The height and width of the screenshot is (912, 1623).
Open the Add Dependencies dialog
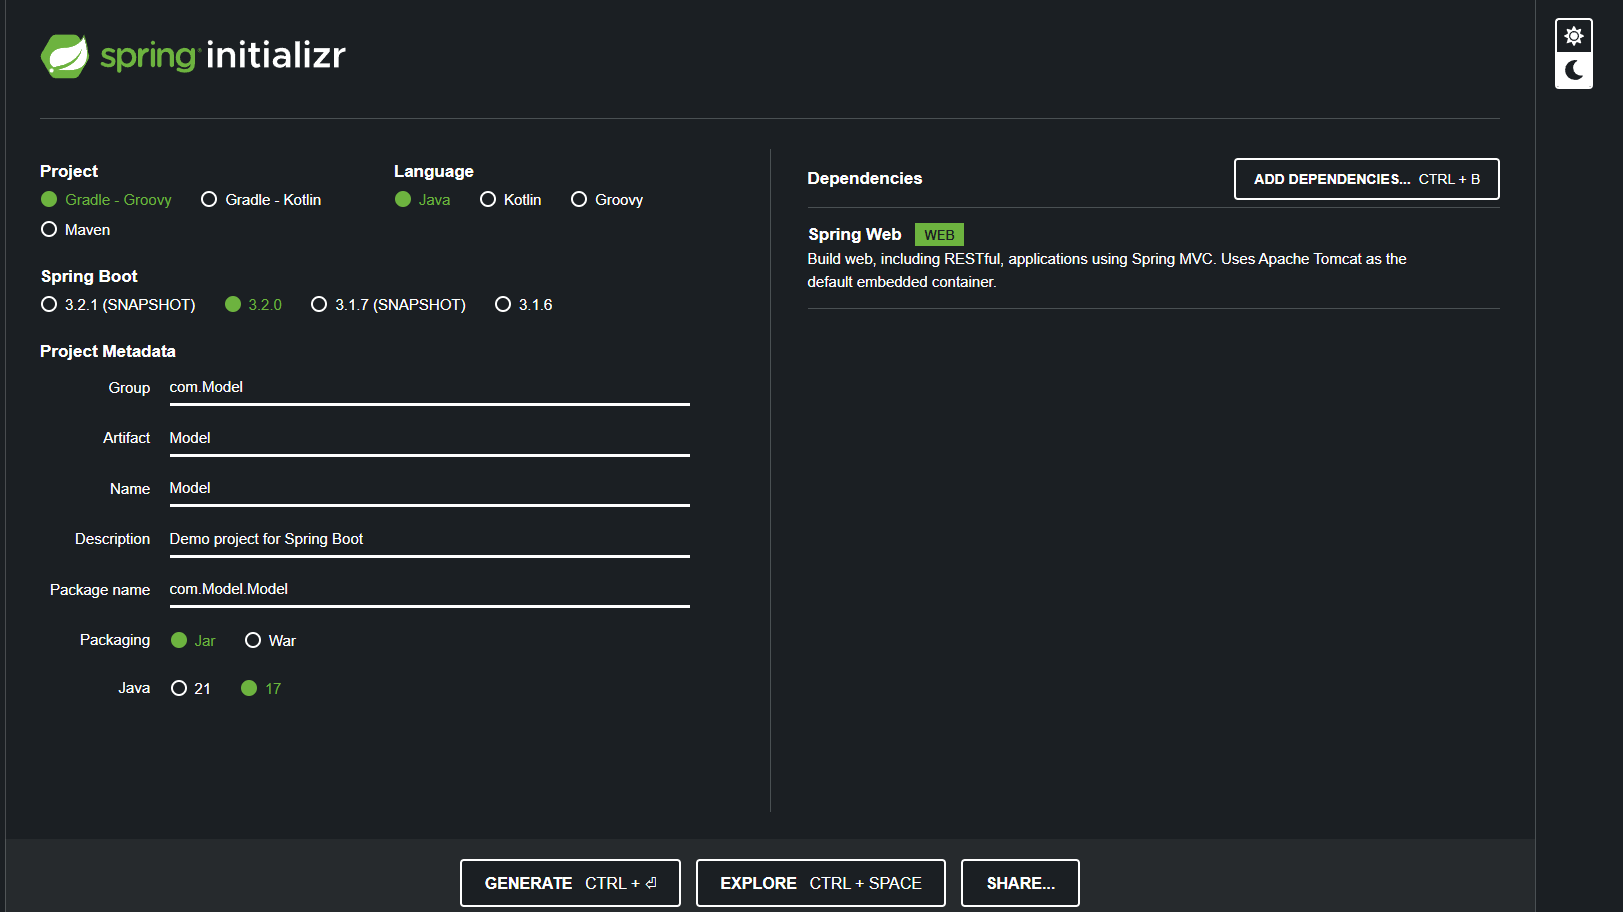click(x=1367, y=179)
